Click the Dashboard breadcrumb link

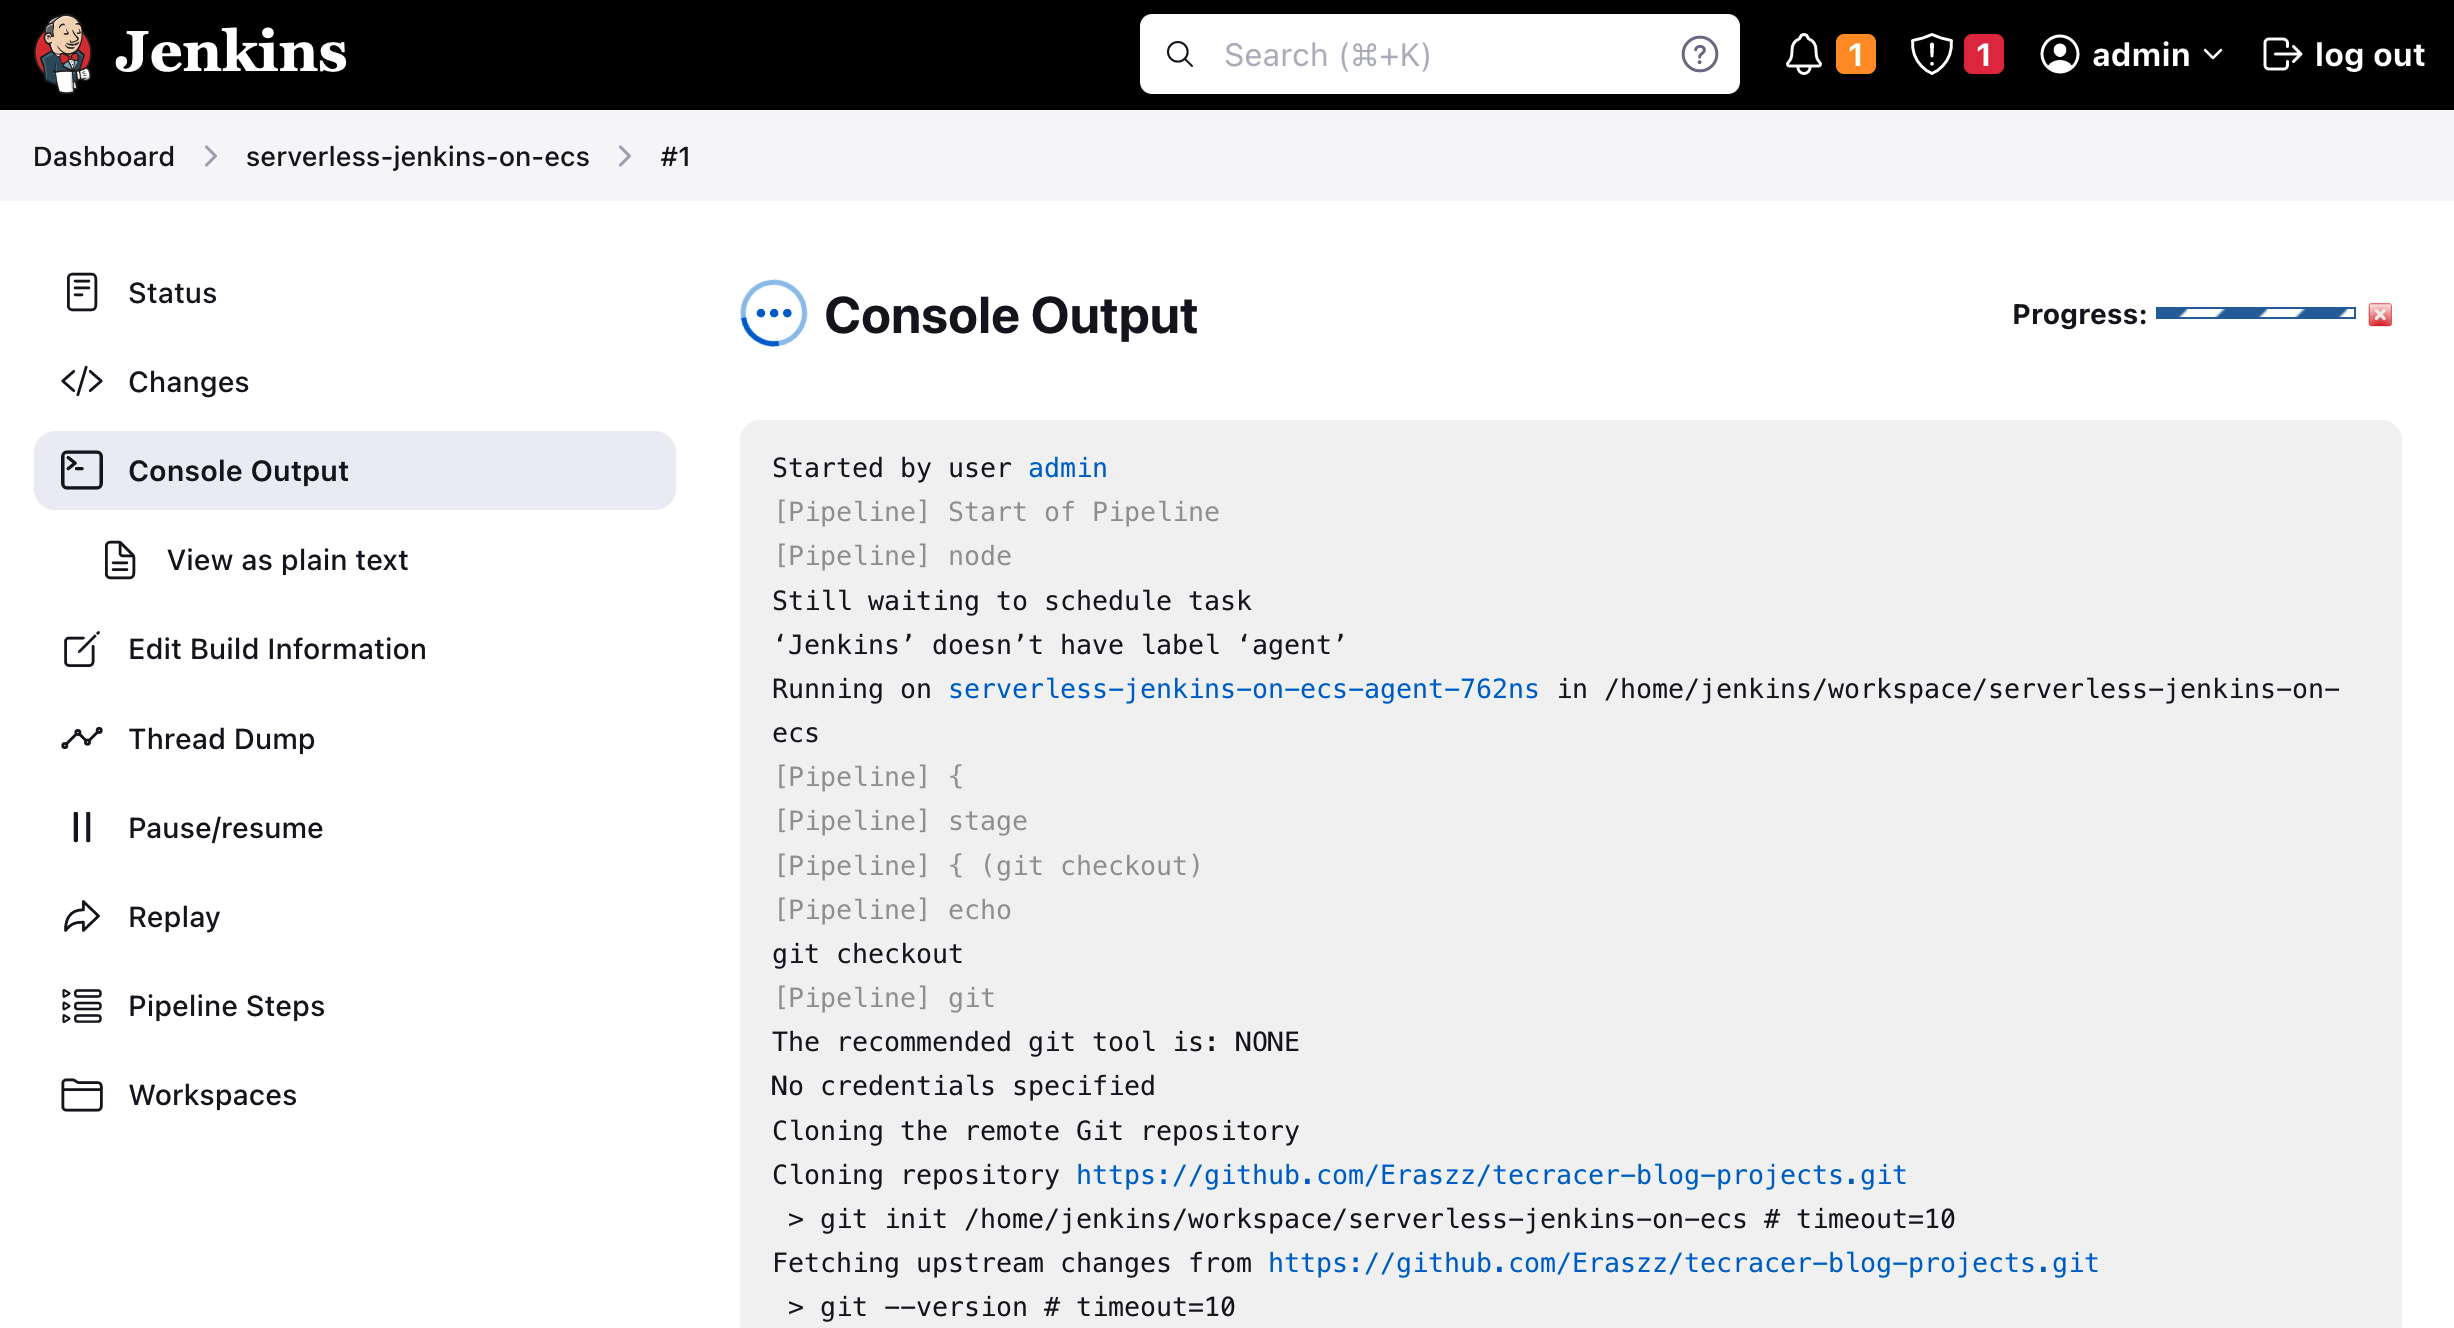(103, 155)
